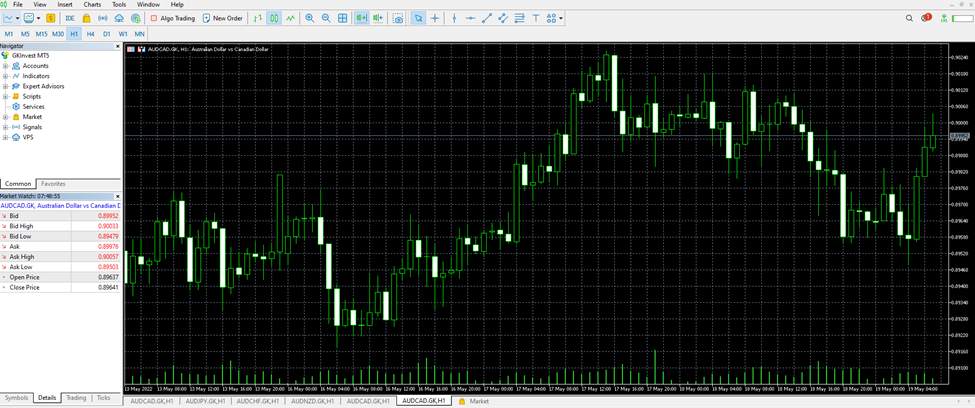This screenshot has height=408, width=975.
Task: Toggle chart auto scroll icon
Action: [x=361, y=18]
